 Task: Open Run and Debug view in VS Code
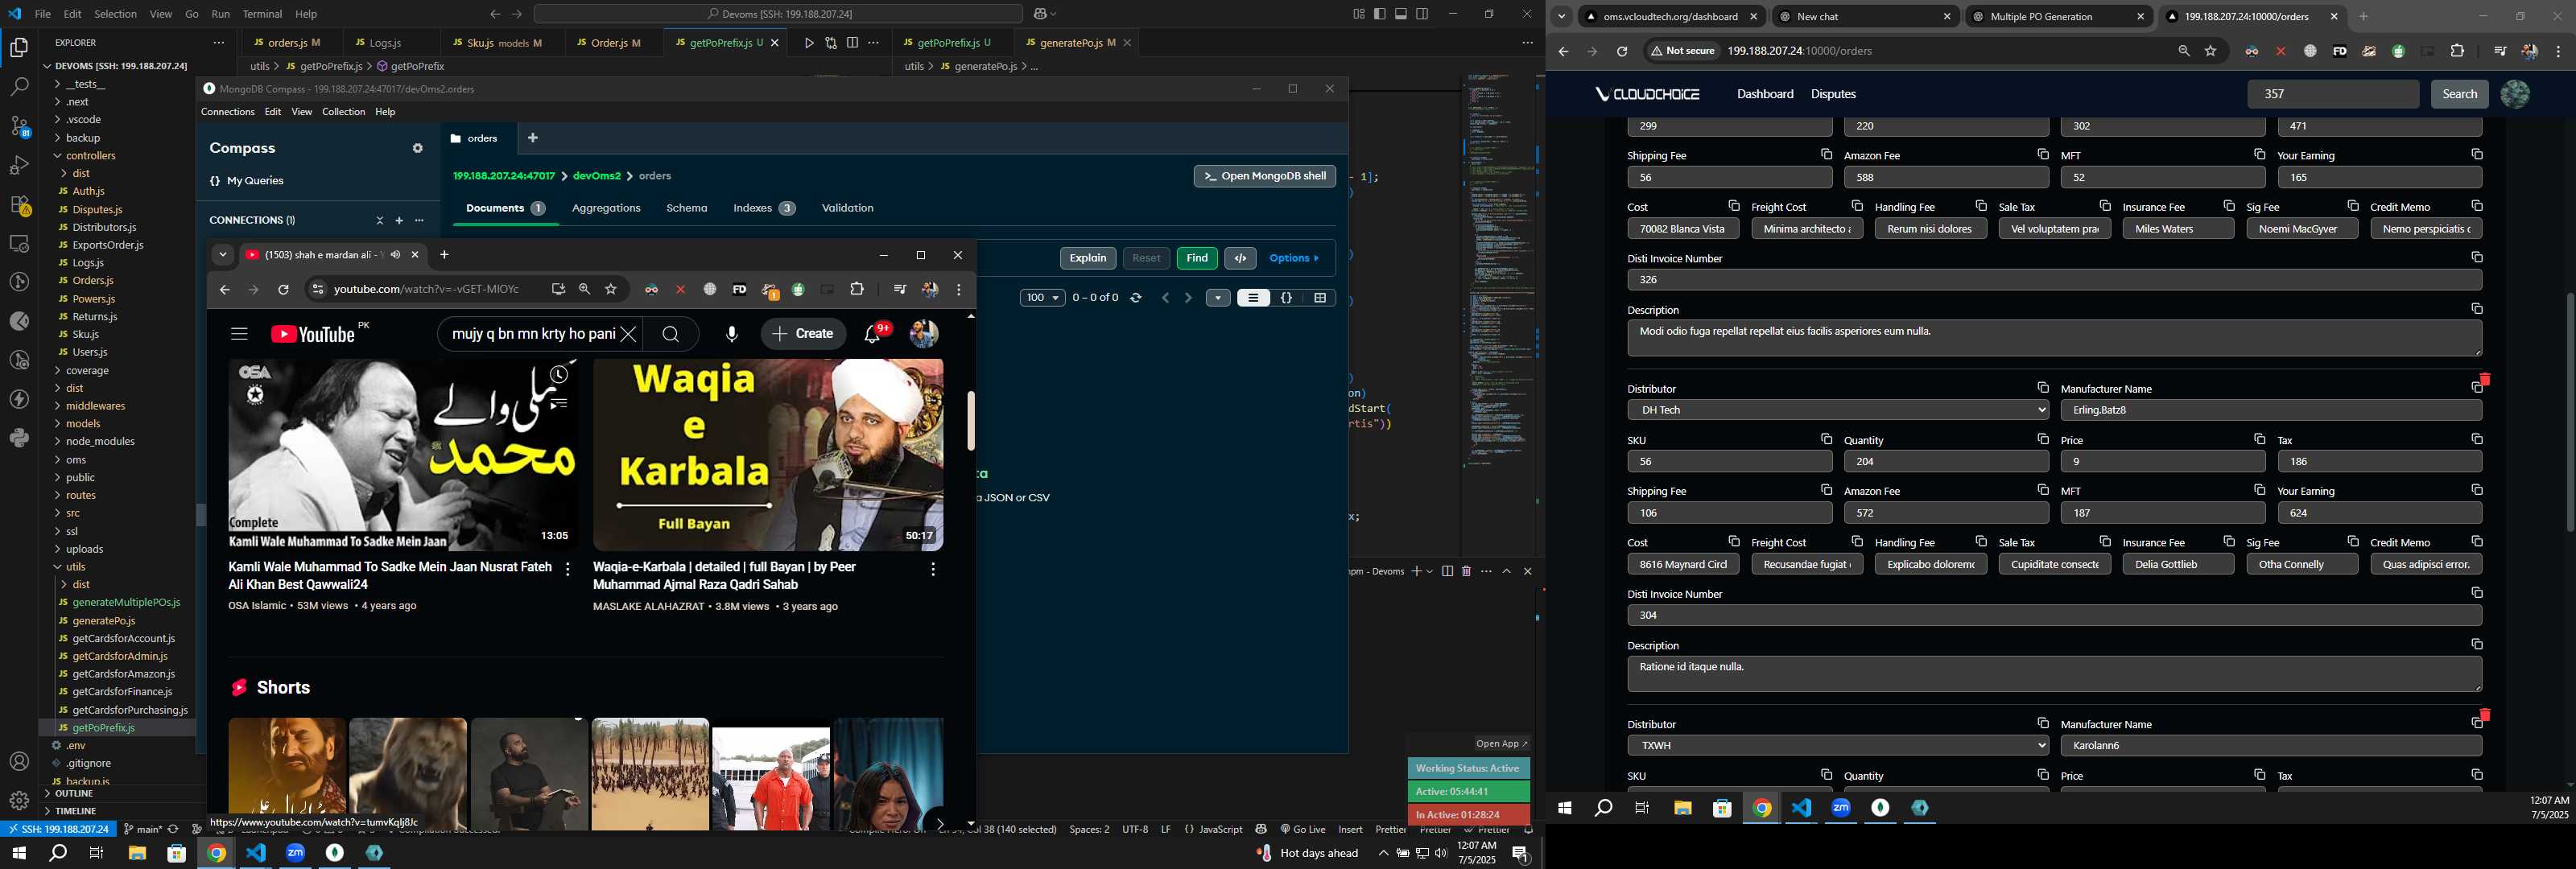tap(19, 165)
